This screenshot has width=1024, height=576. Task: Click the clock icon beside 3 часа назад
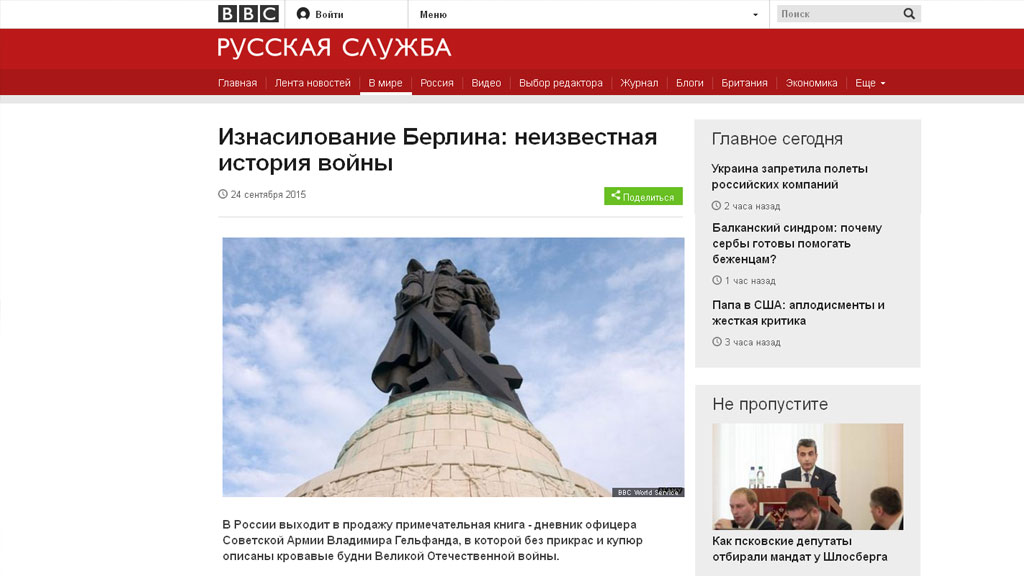coord(717,342)
